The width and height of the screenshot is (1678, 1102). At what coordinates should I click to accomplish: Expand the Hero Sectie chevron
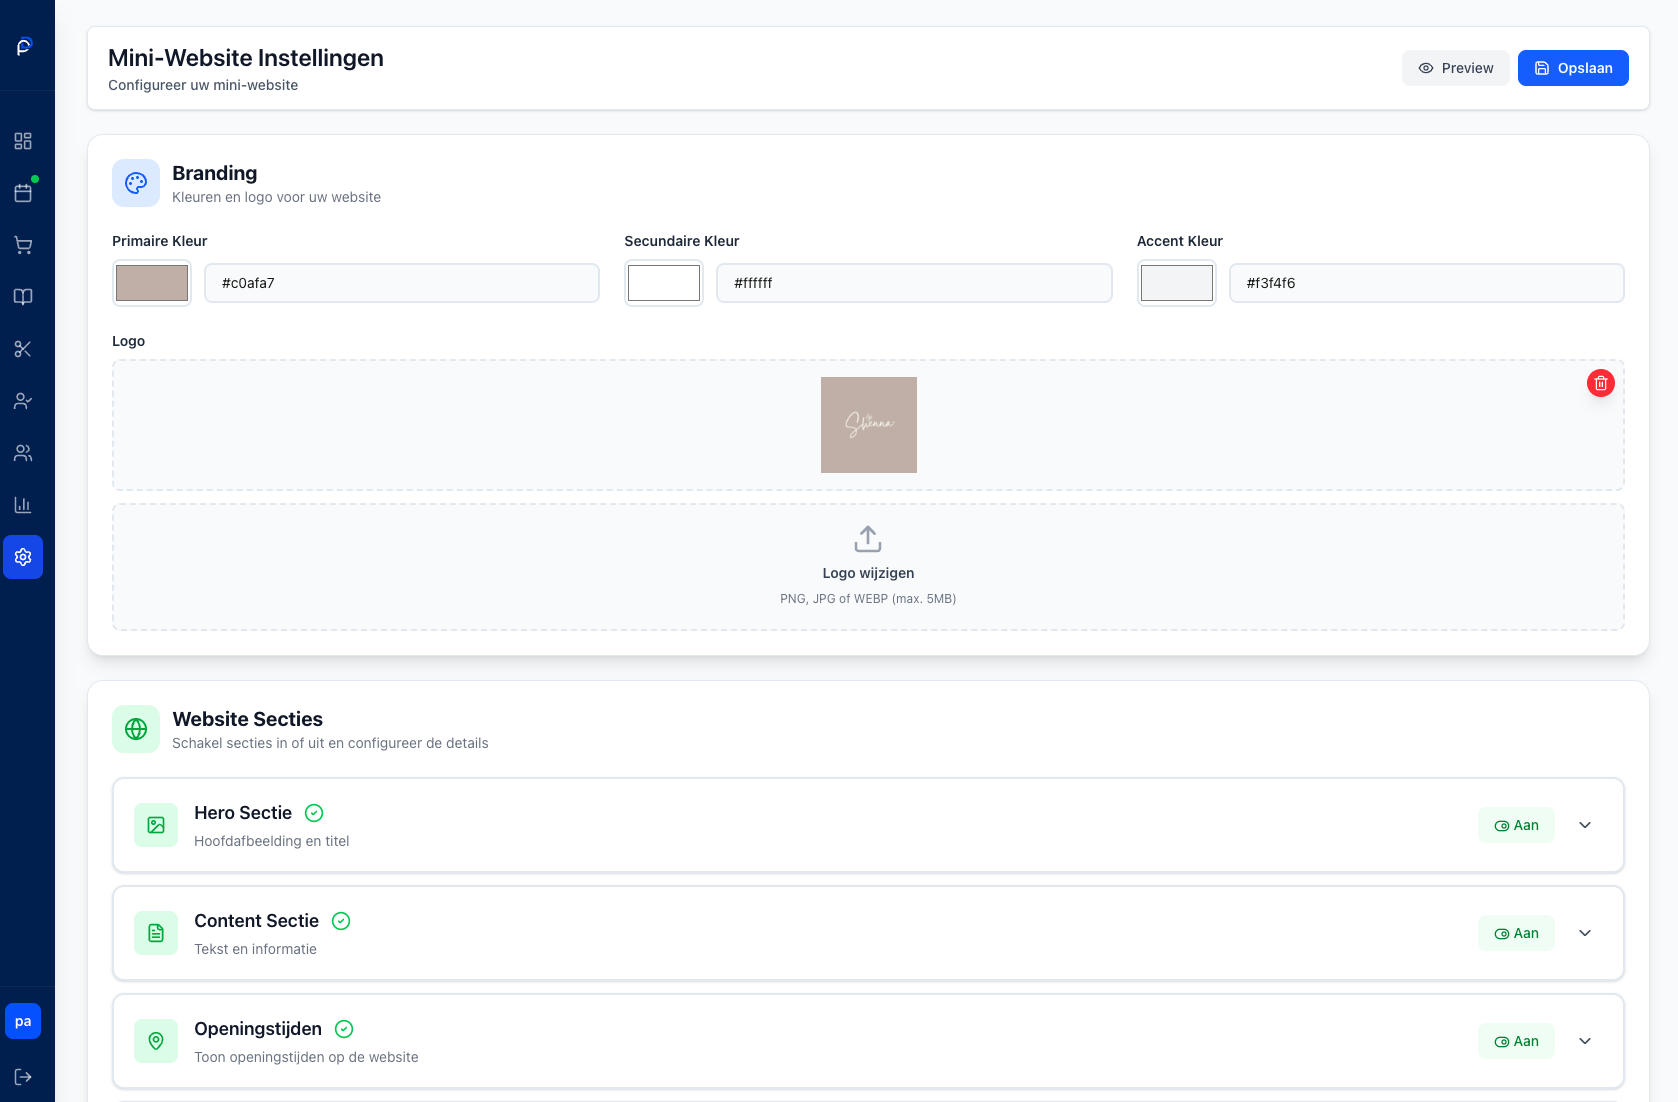click(1585, 825)
